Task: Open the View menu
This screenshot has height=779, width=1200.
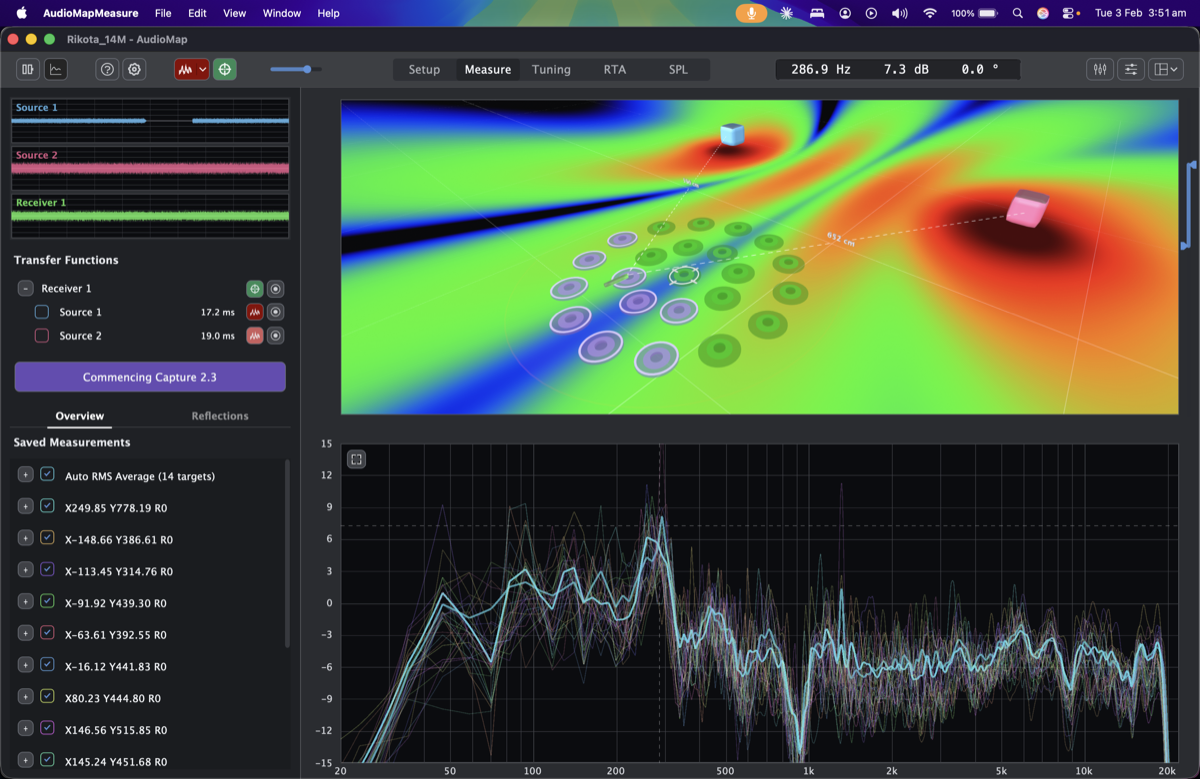Action: [234, 13]
